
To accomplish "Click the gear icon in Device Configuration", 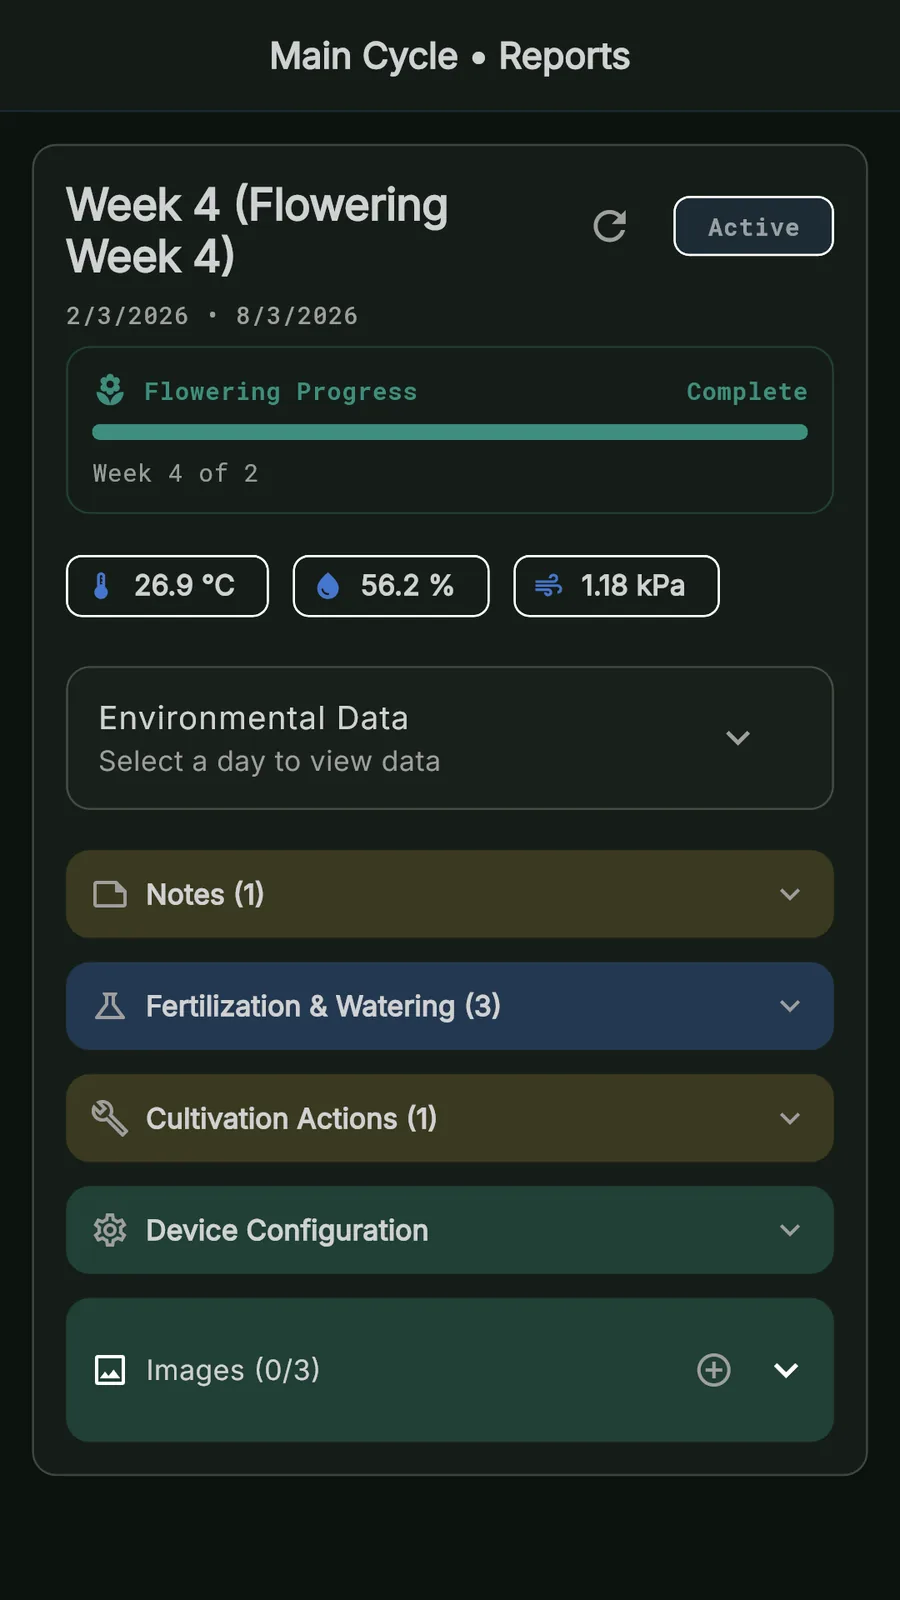I will tap(110, 1230).
